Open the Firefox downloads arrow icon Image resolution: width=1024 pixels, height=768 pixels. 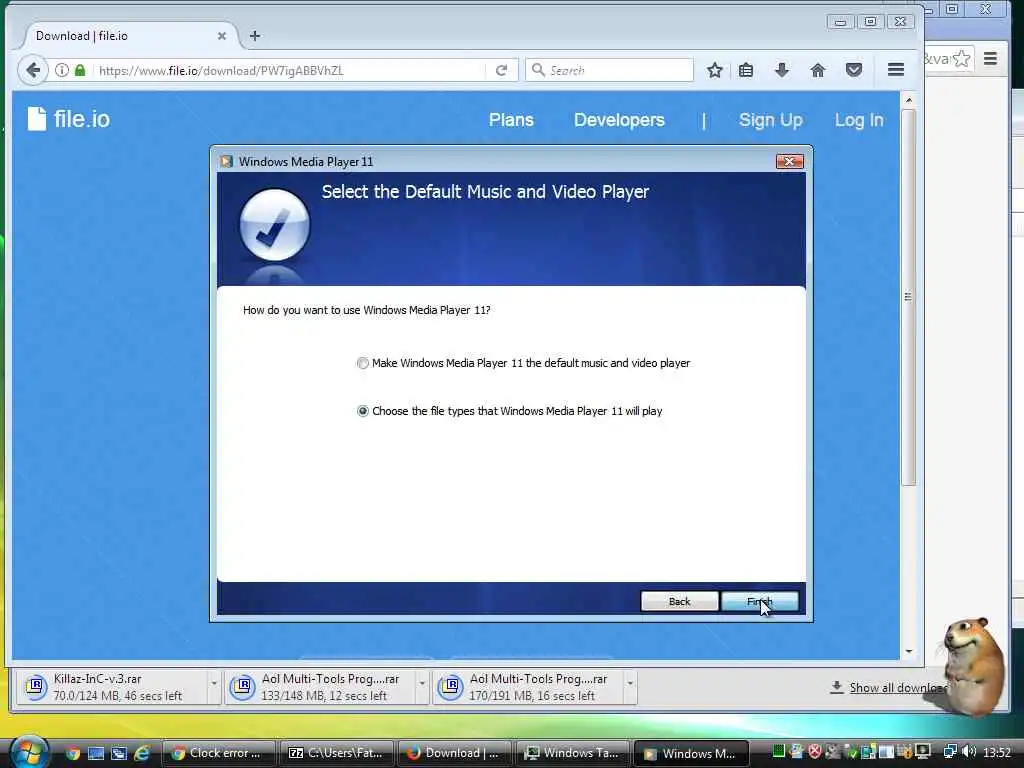782,70
